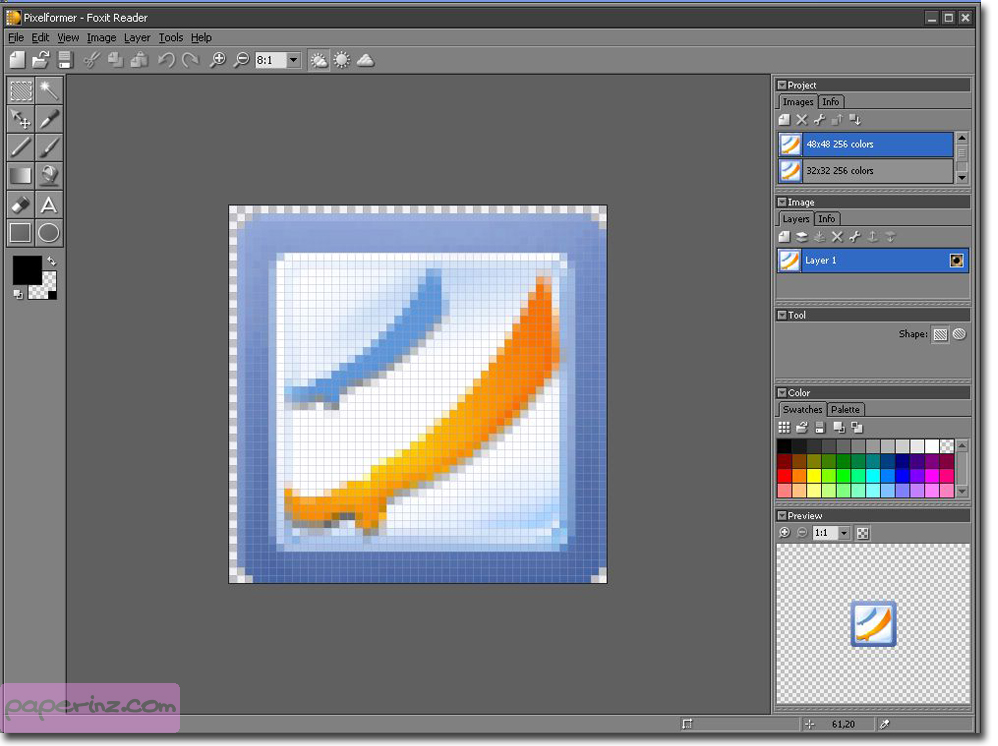
Task: Collapse the Tool panel
Action: [782, 314]
